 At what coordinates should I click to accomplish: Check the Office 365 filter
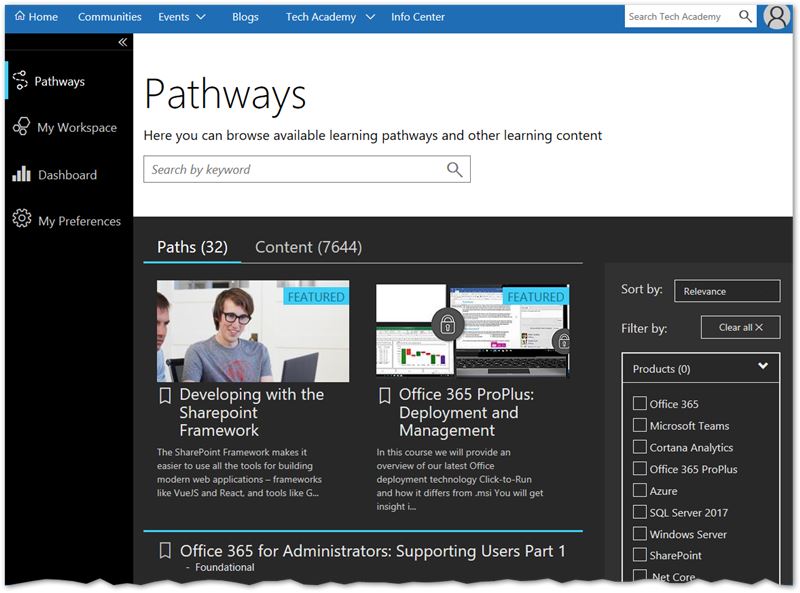(x=639, y=403)
